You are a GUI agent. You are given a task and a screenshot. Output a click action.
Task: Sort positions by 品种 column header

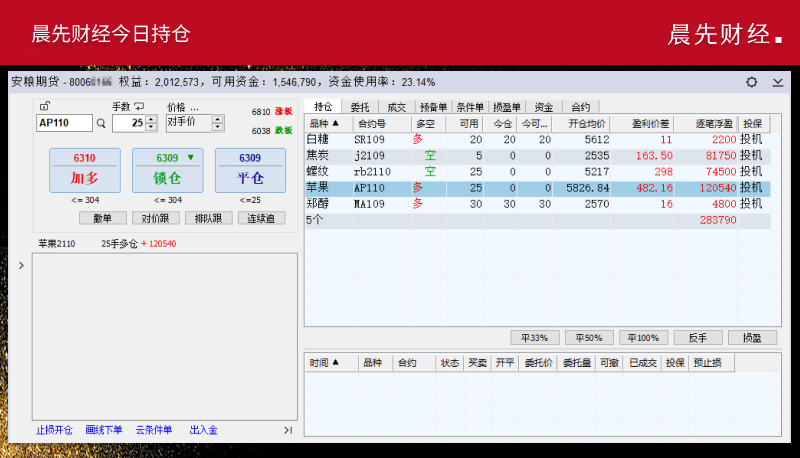[325, 123]
